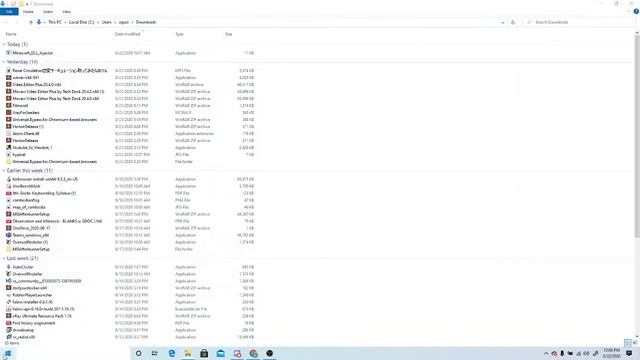Launch Microsoft Edge from the taskbar
Screen dimensions: 640x360
171,353
